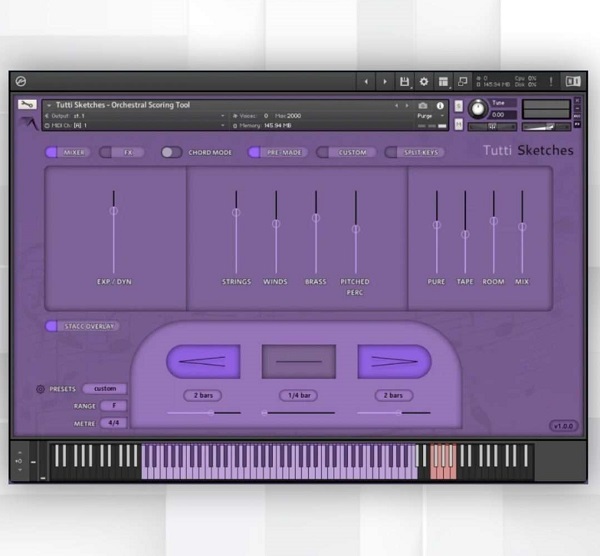Shift keyboard octave down arrow

coord(20,470)
